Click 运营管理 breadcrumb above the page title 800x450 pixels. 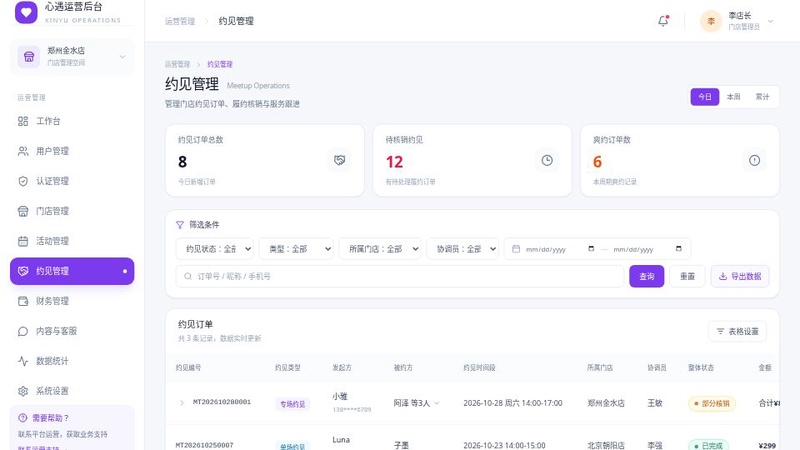pyautogui.click(x=177, y=64)
